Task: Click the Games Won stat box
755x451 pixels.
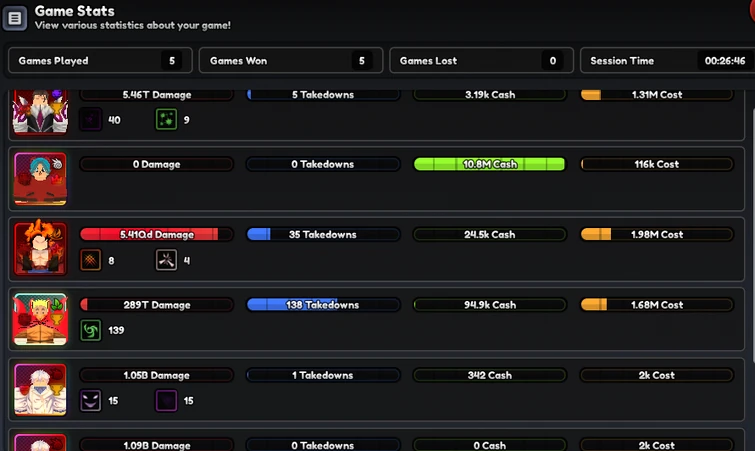Action: coord(291,61)
